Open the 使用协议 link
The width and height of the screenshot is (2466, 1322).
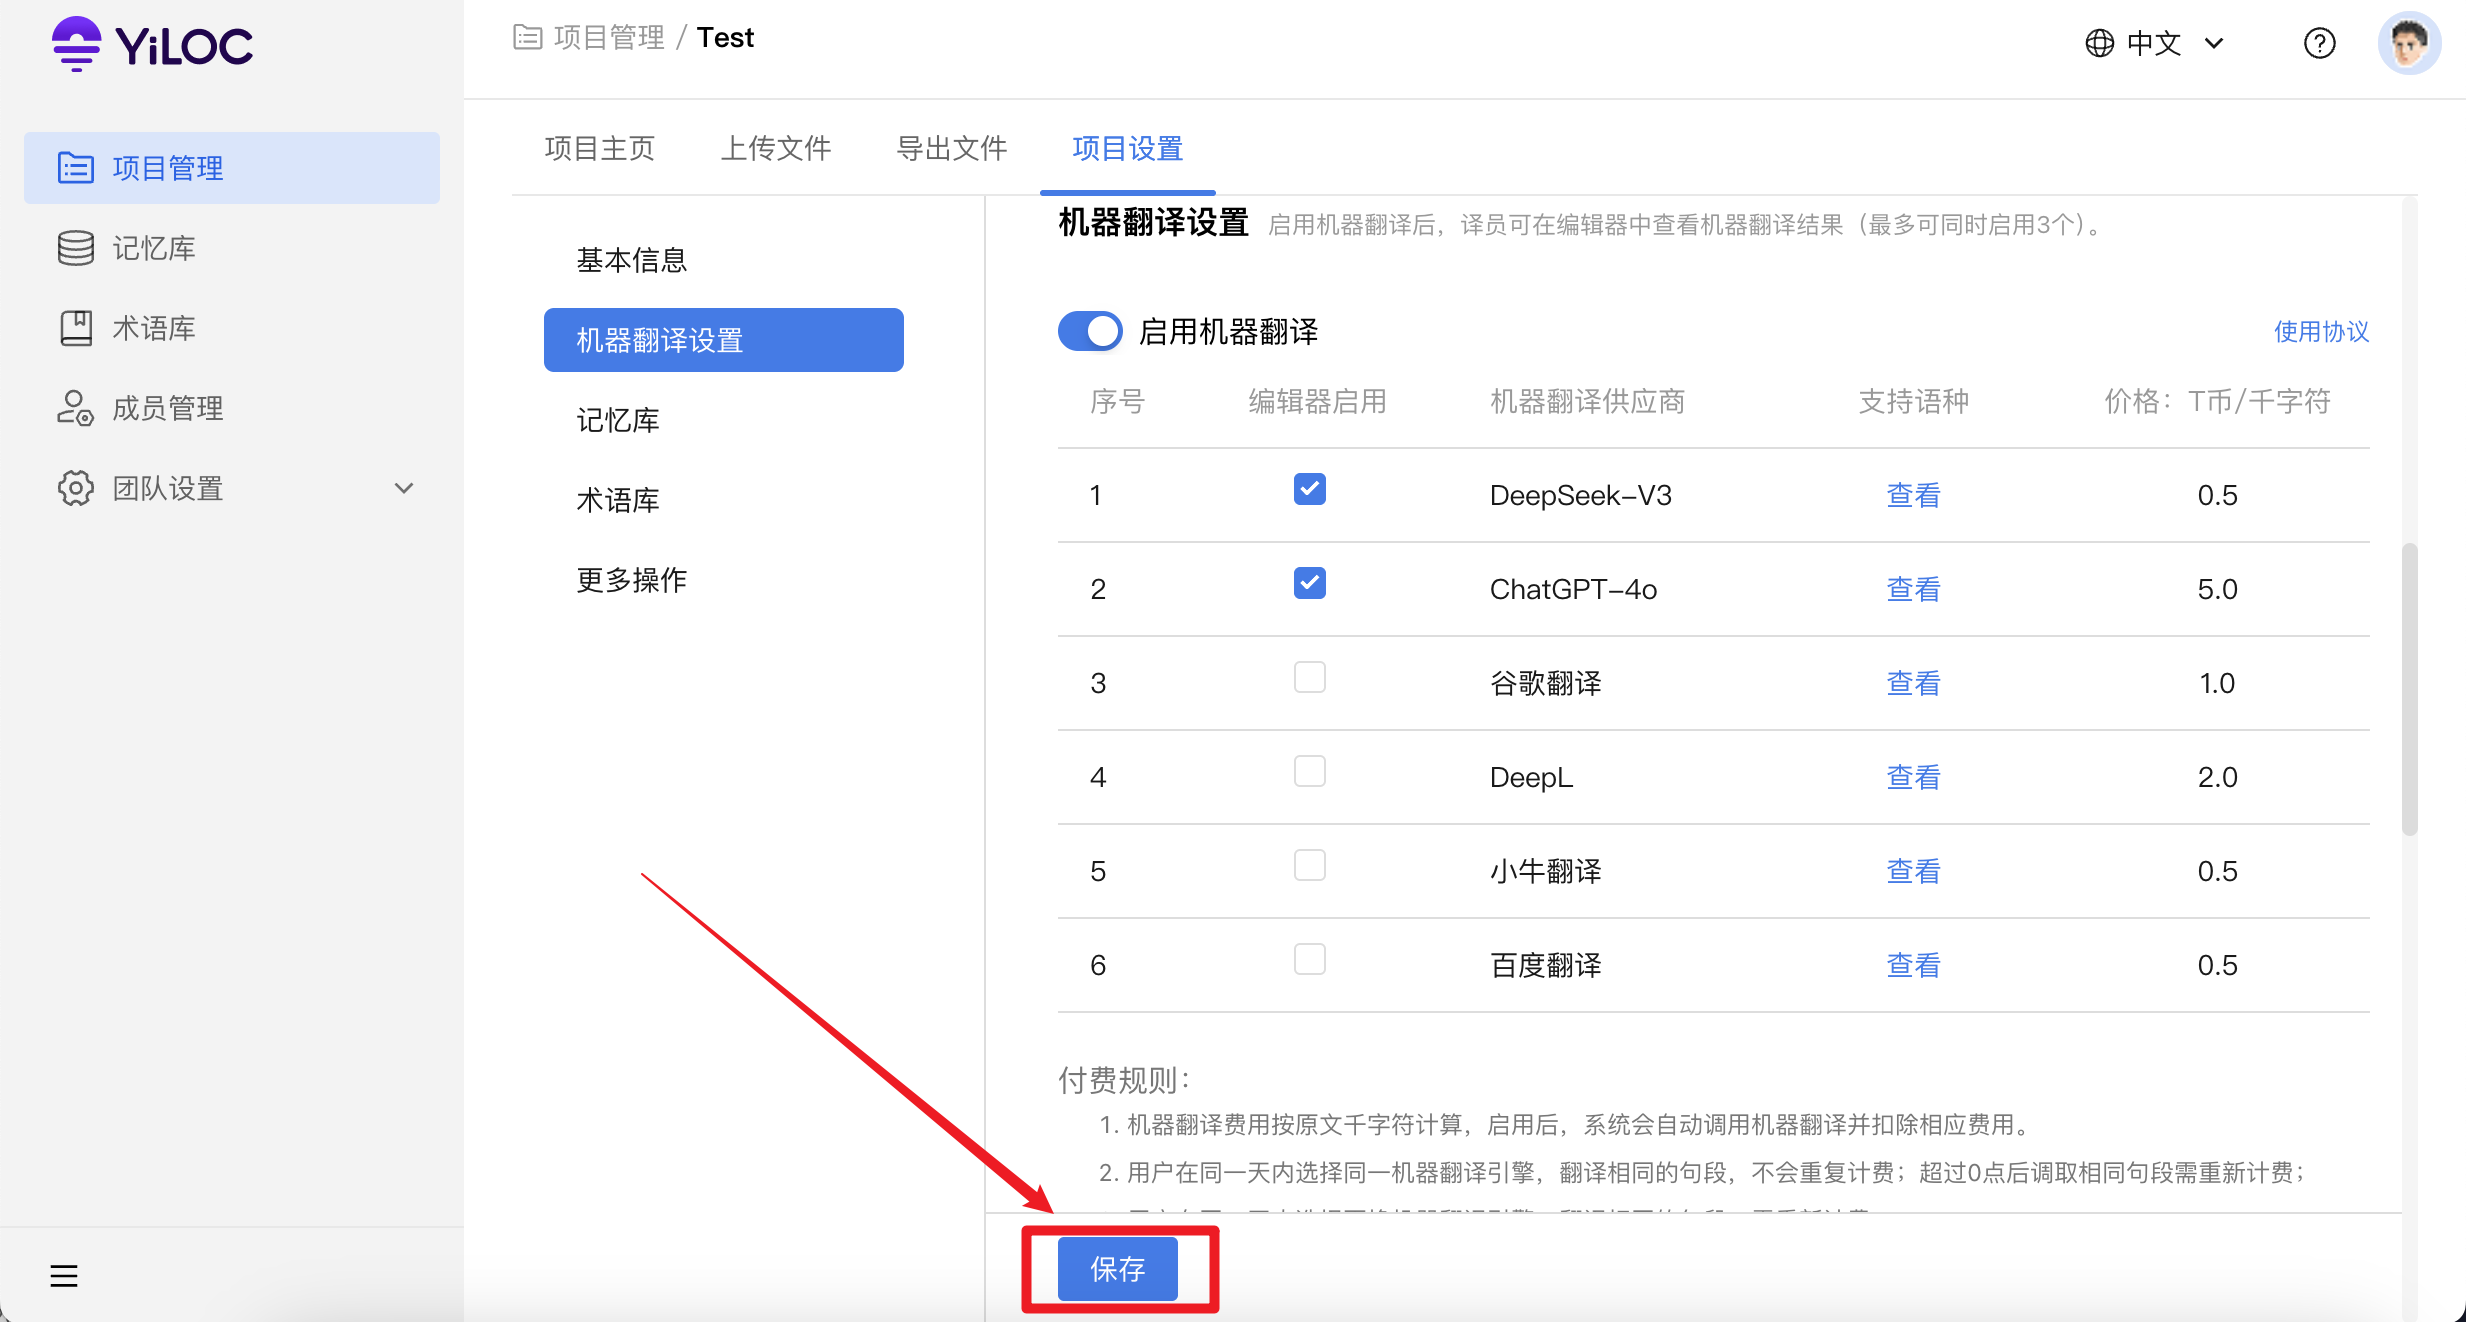(x=2321, y=331)
